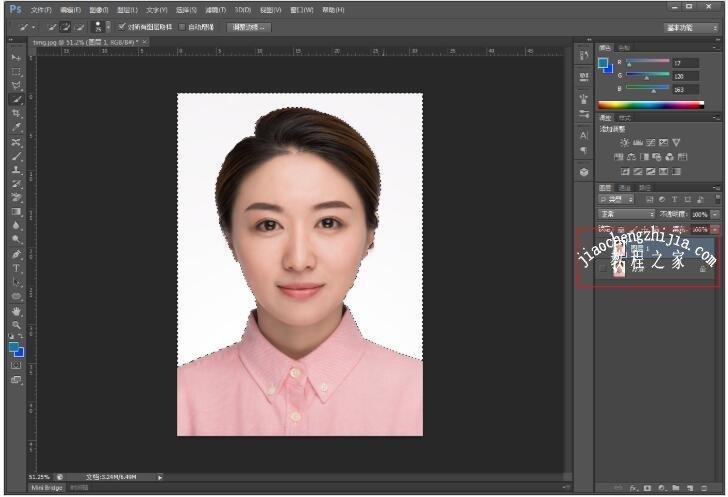
Task: Activate the Quick Mask mode icon
Action: pyautogui.click(x=16, y=365)
